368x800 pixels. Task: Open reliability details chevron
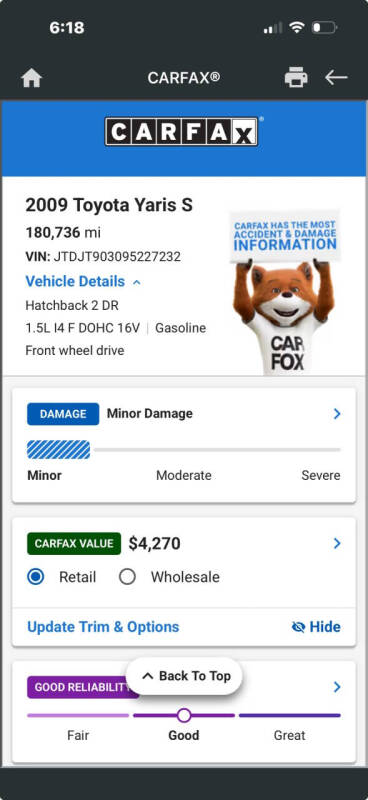[x=337, y=687]
